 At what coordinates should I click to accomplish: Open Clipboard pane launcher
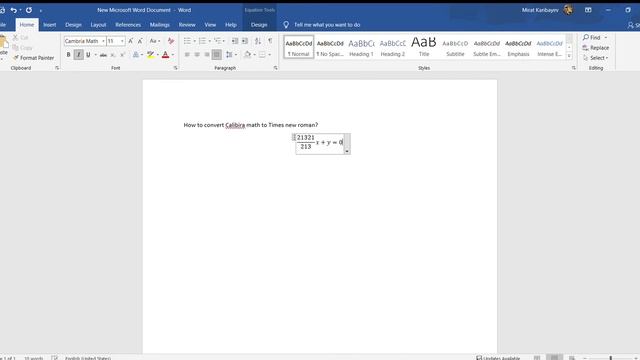click(57, 68)
